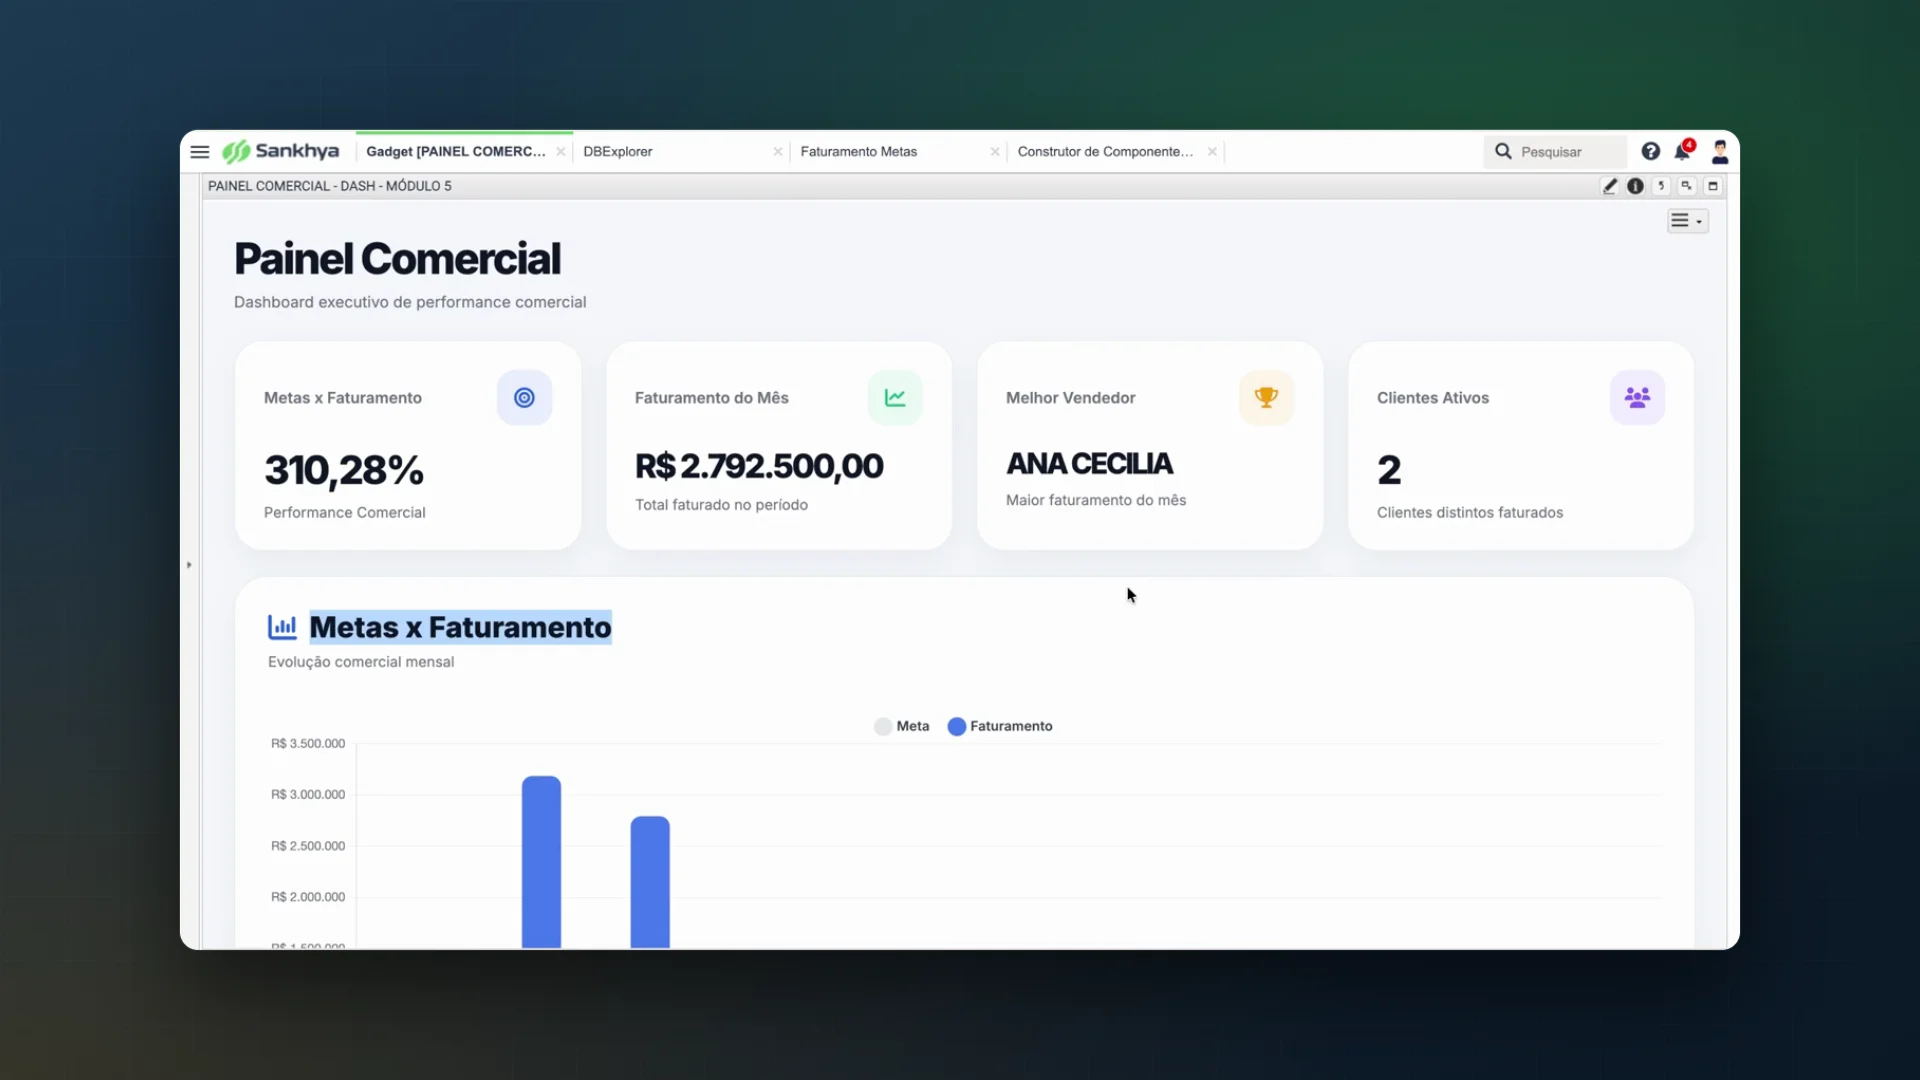Click the Clientes Ativos count 2
1920x1080 pixels.
[1389, 470]
